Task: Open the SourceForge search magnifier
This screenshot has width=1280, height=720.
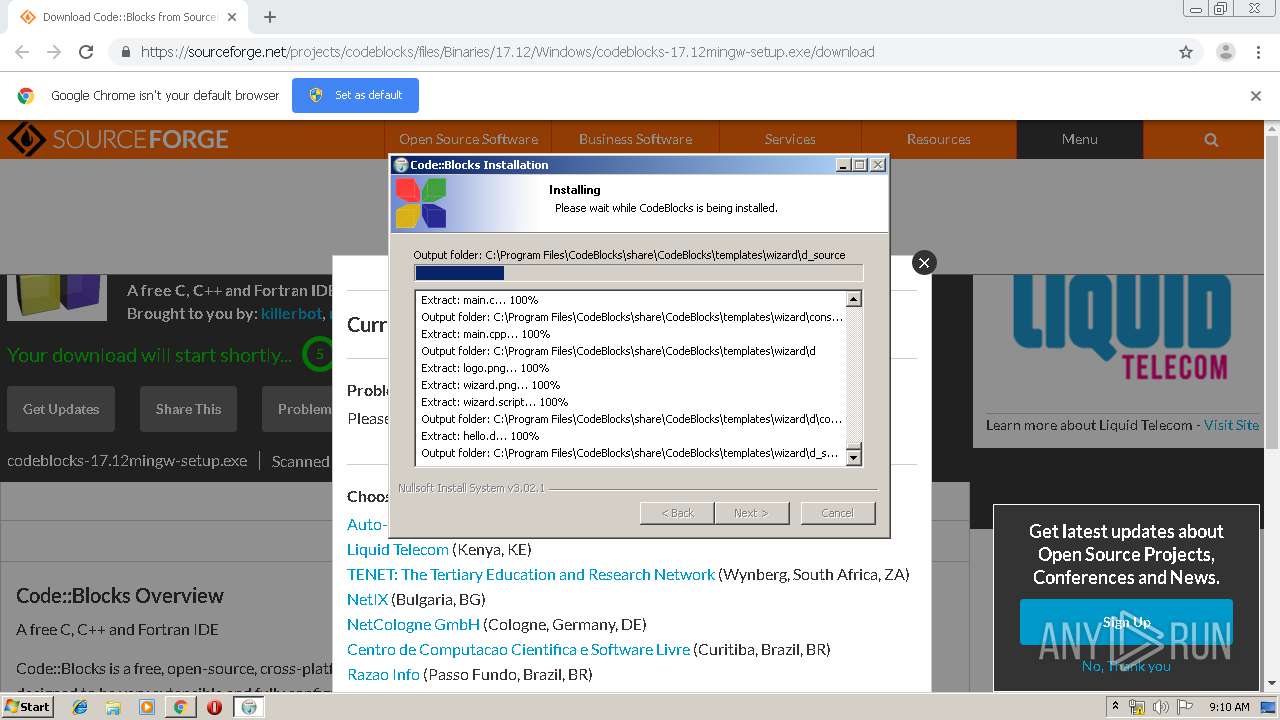Action: pyautogui.click(x=1211, y=140)
